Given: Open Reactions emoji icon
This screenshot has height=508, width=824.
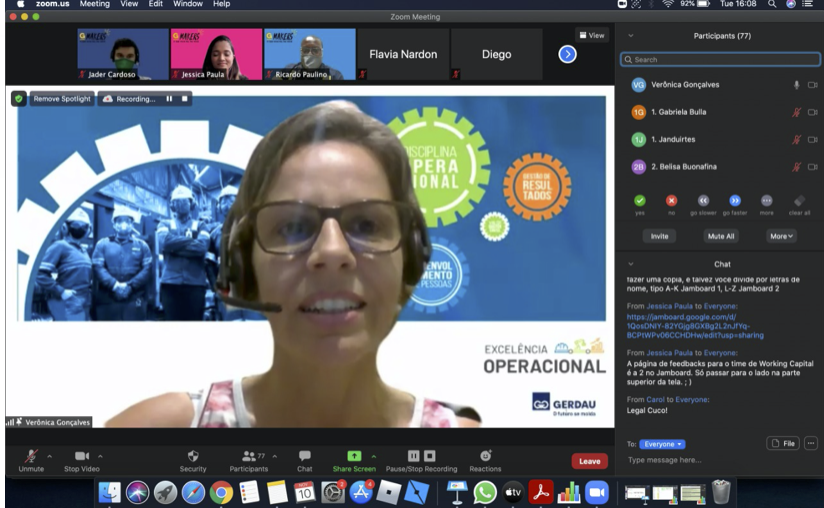Looking at the screenshot, I should [x=486, y=456].
